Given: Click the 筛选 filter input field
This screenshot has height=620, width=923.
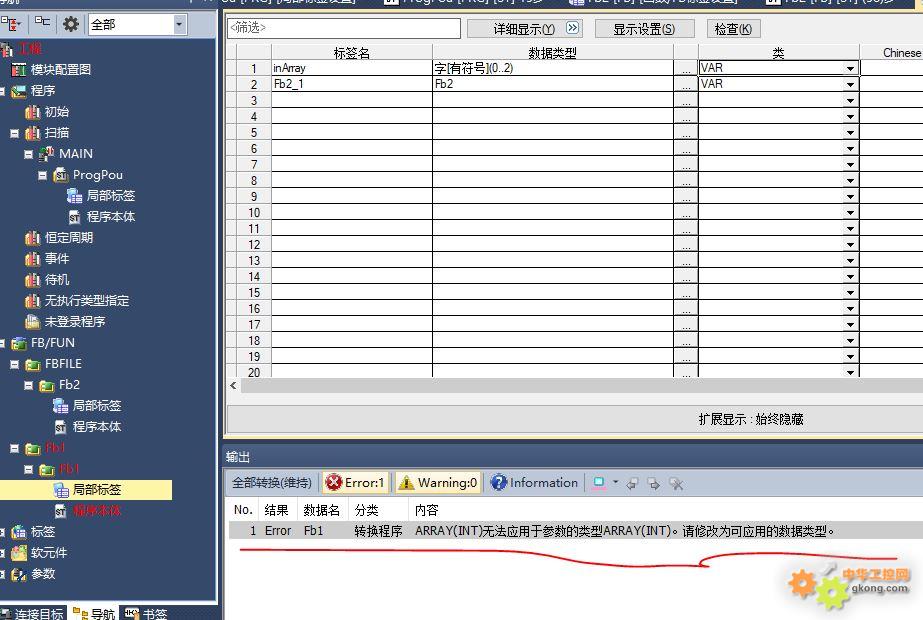Looking at the screenshot, I should click(x=344, y=29).
